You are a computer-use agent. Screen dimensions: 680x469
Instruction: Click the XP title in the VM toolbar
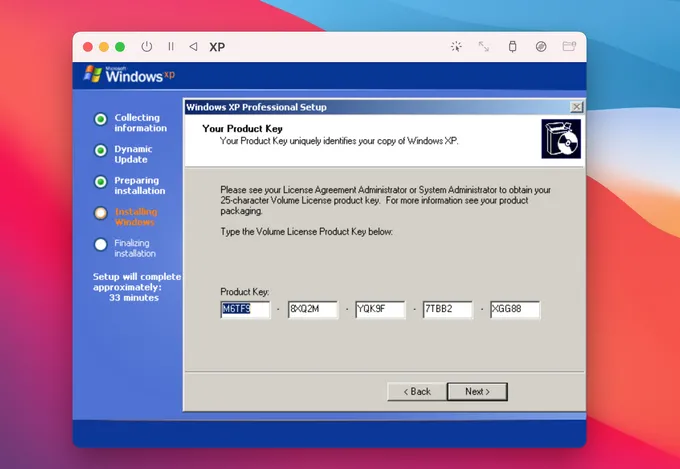(x=217, y=47)
